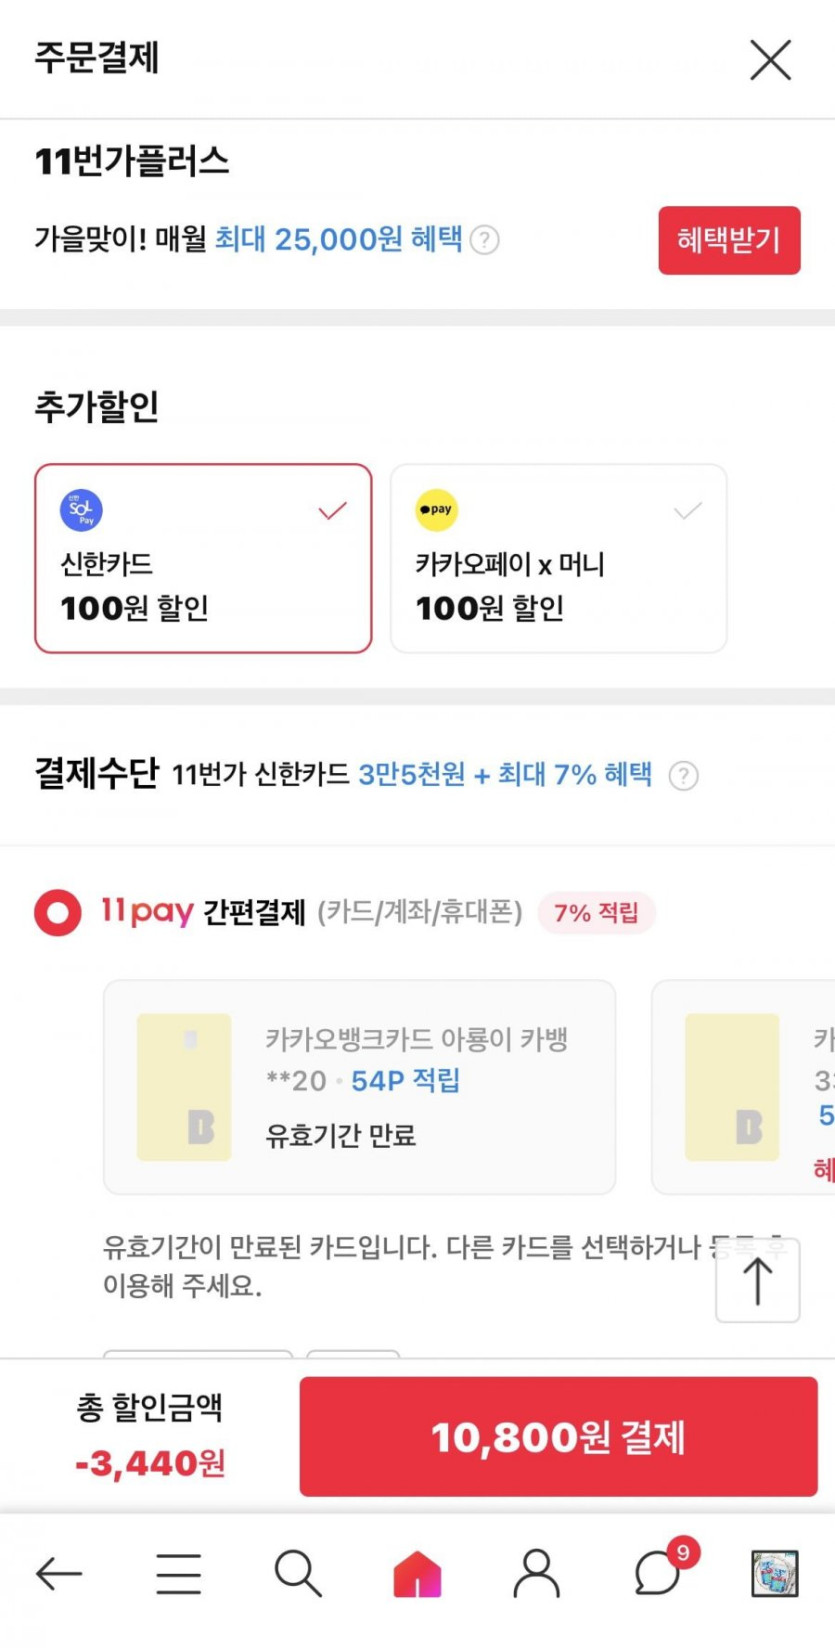835x1648 pixels.
Task: Tap the 혜택받기 red button
Action: pos(728,240)
